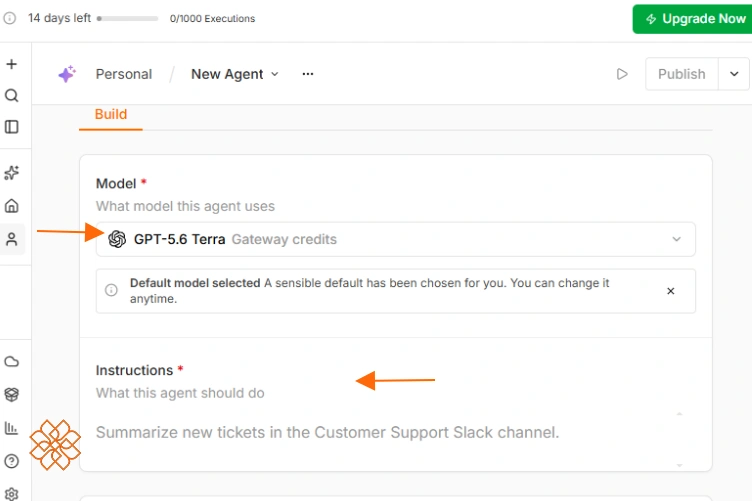Click the executions usage progress bar

coord(128,19)
